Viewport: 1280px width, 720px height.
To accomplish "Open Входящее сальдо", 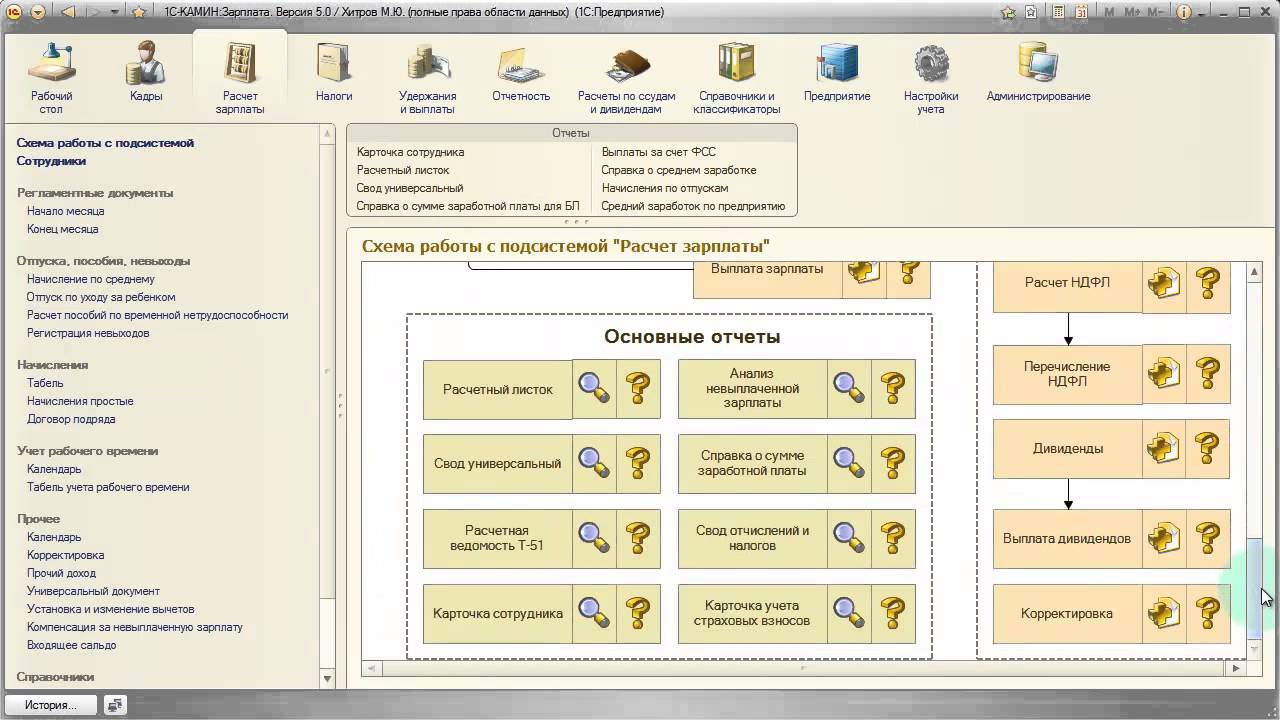I will pos(72,645).
